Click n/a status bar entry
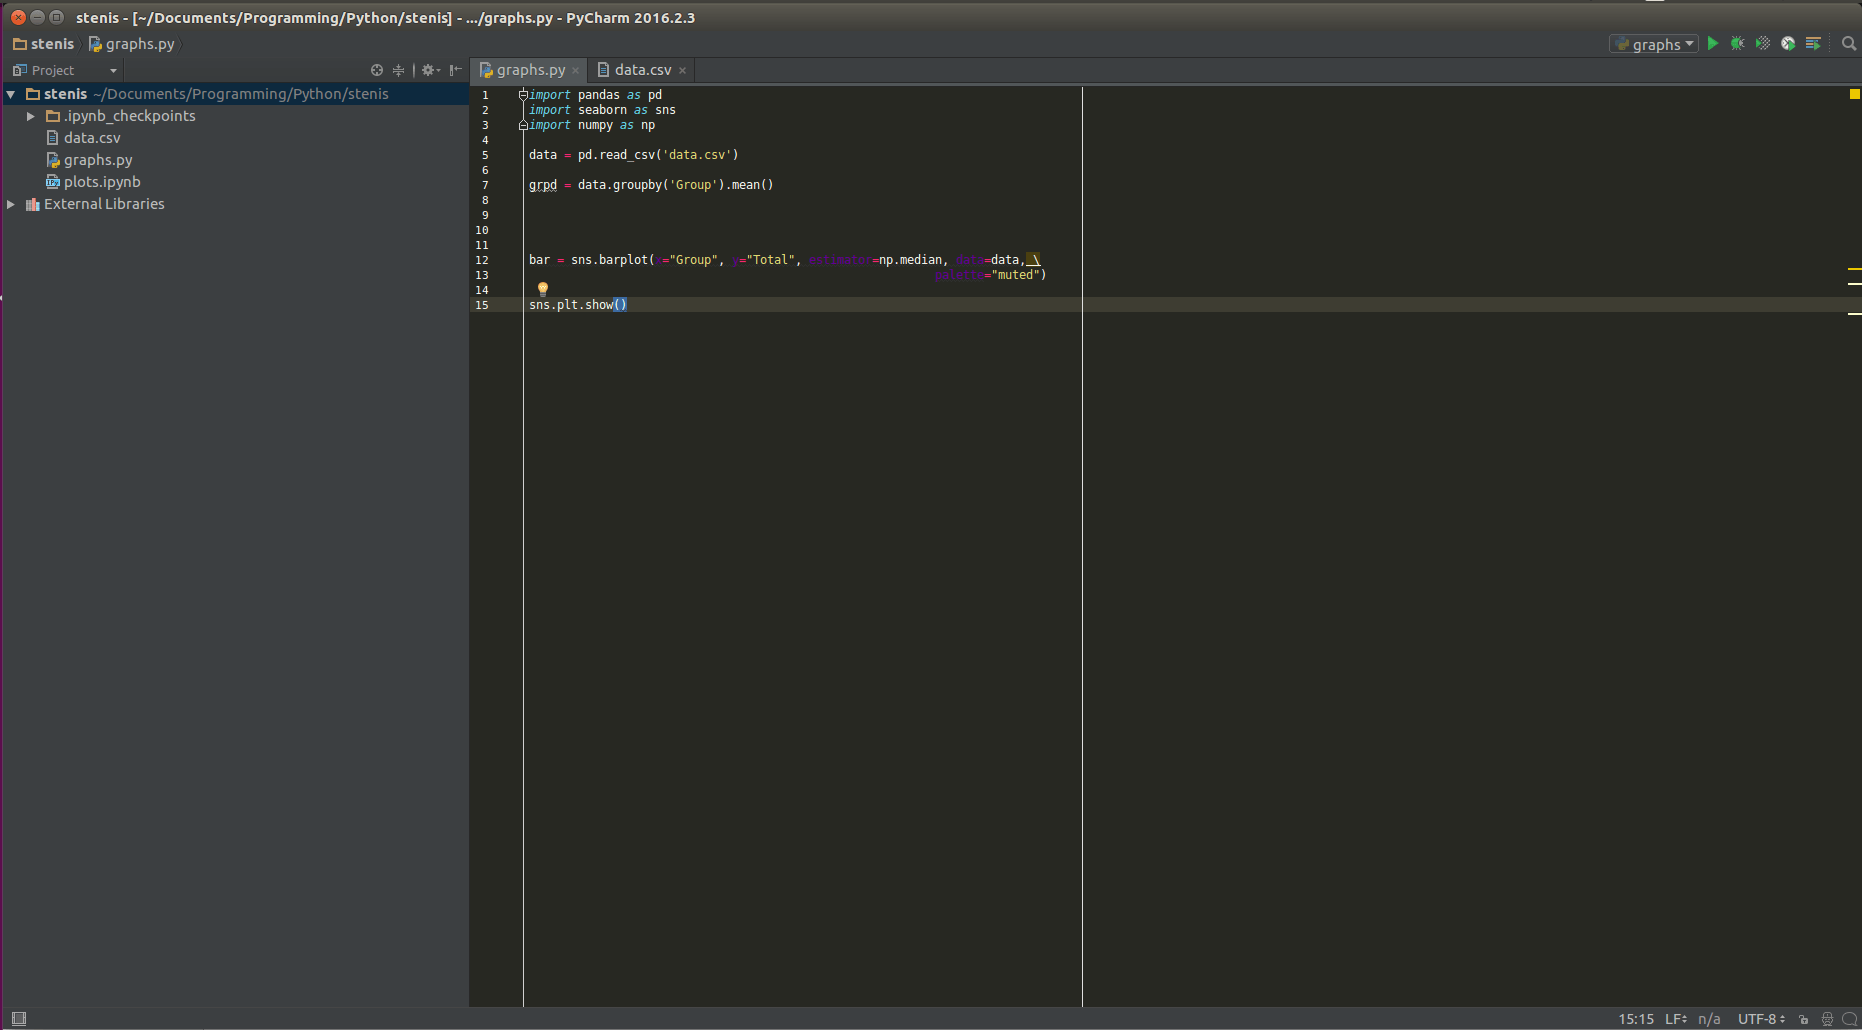The image size is (1862, 1030). click(x=1709, y=1019)
